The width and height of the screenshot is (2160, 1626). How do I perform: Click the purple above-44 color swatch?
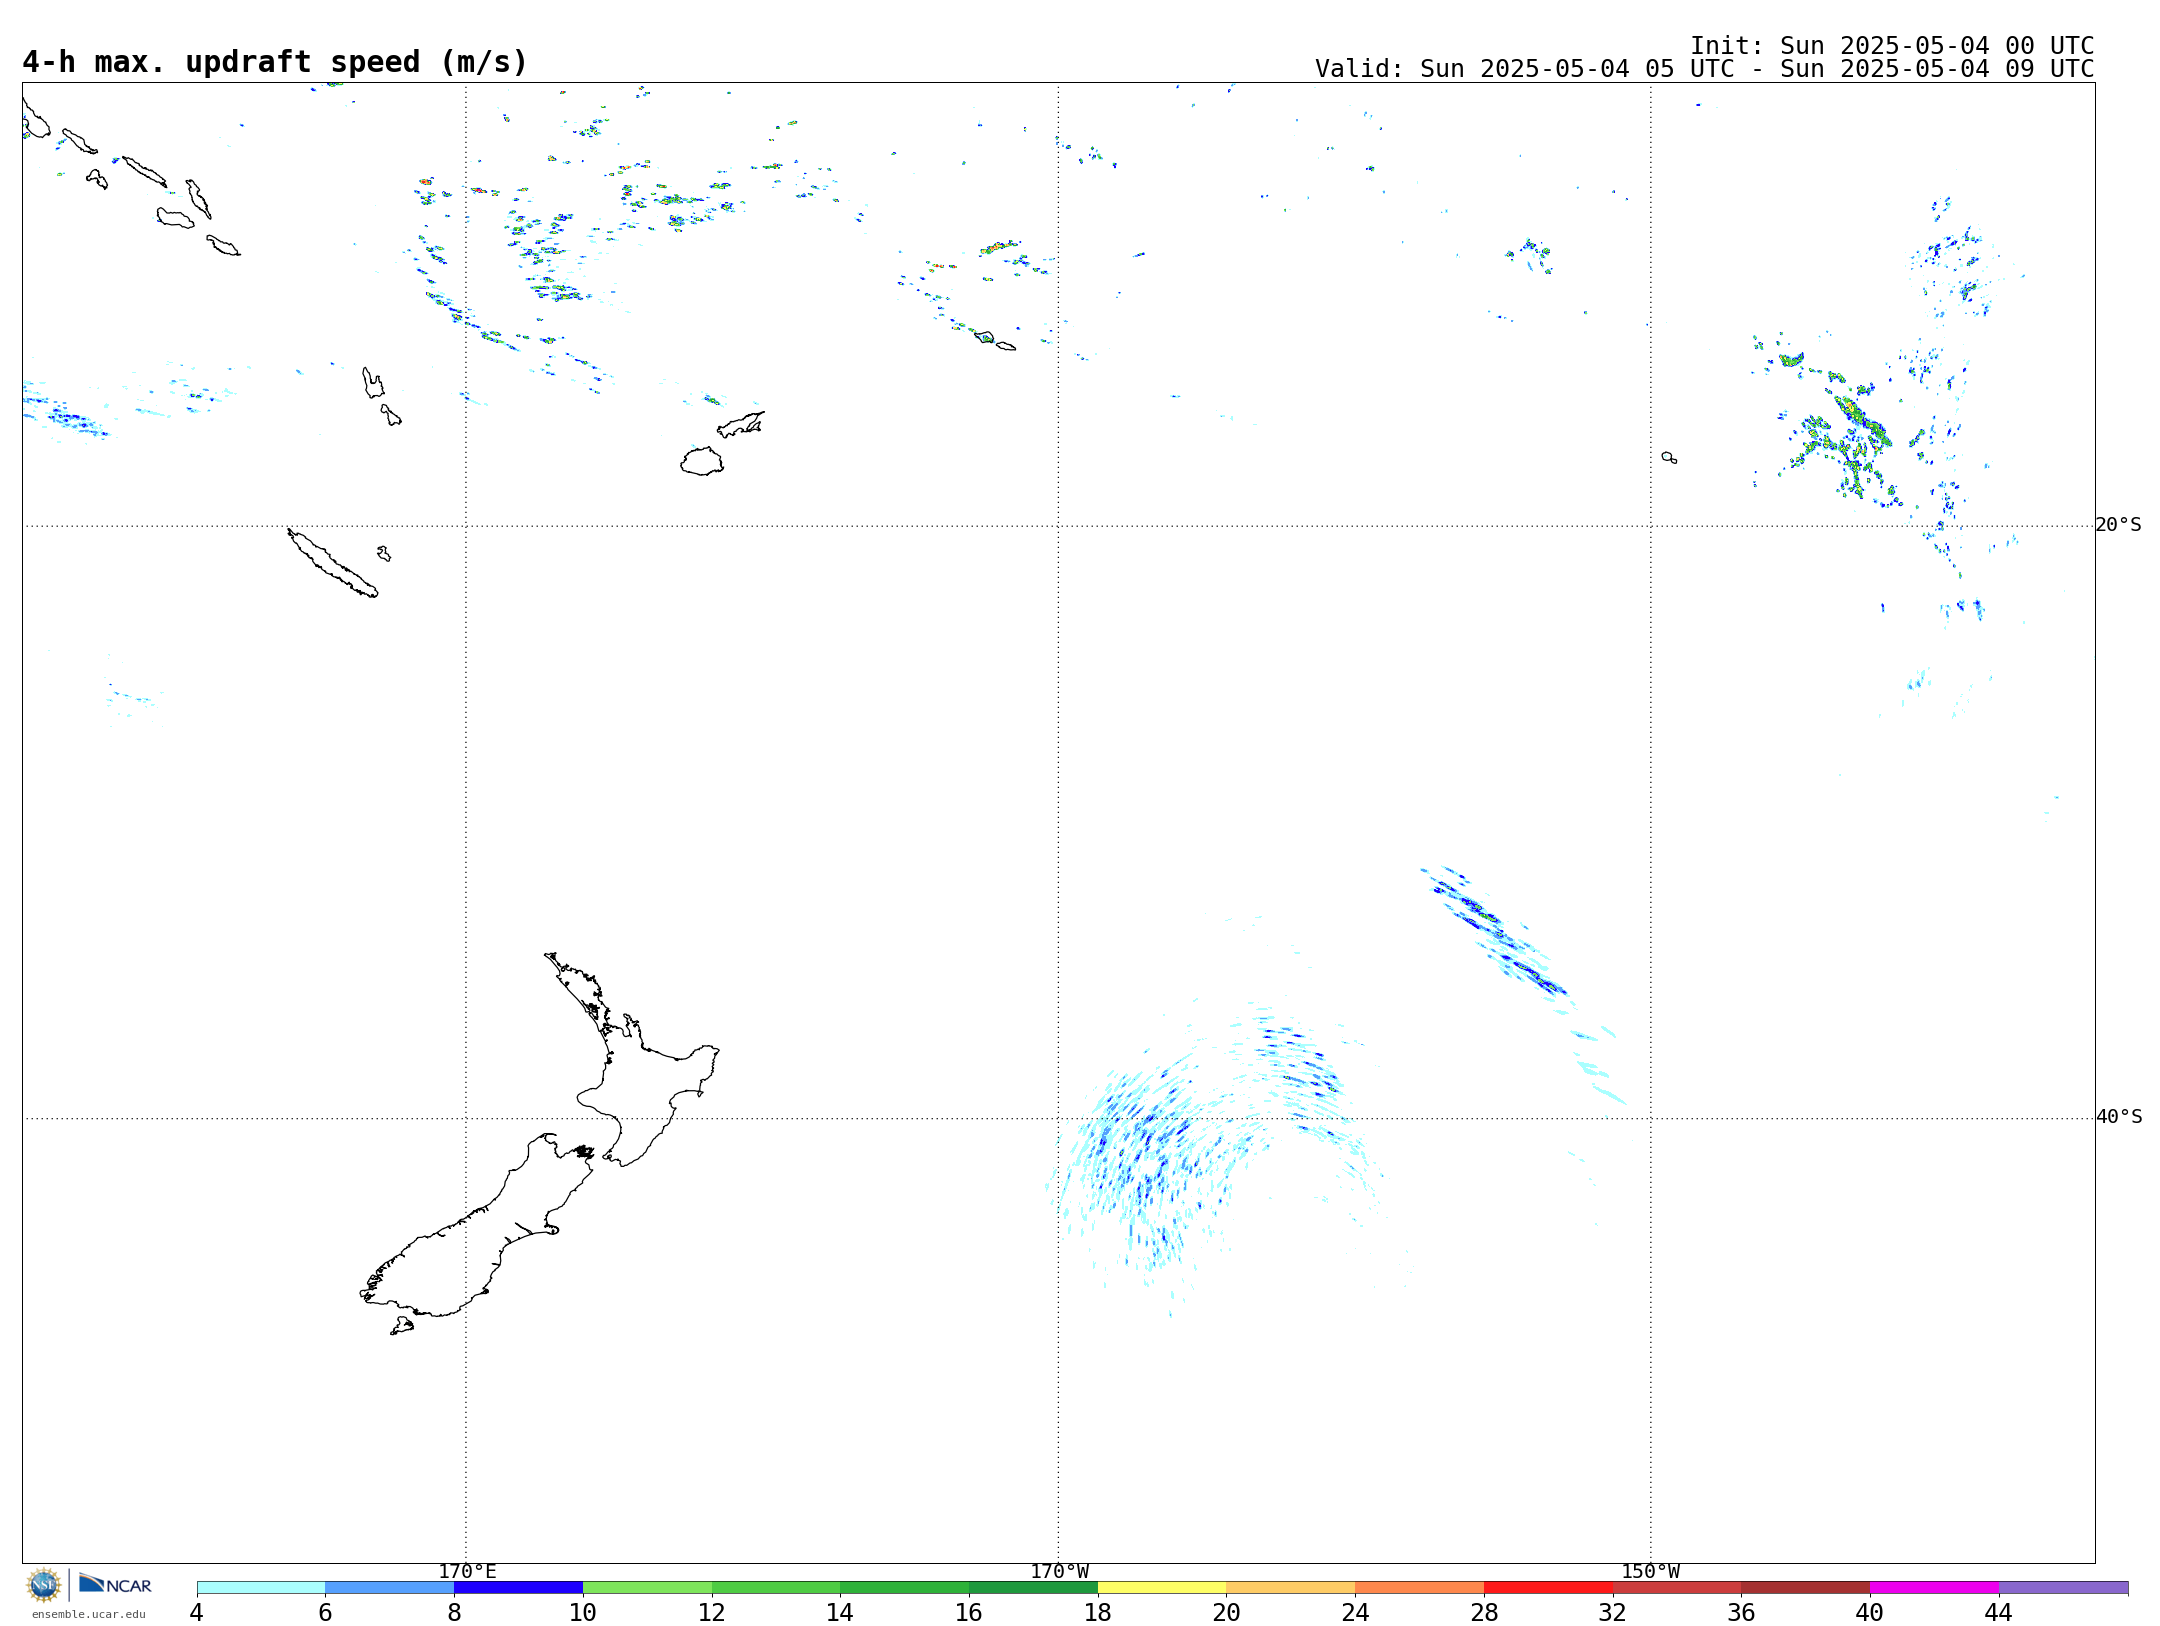pos(2063,1588)
